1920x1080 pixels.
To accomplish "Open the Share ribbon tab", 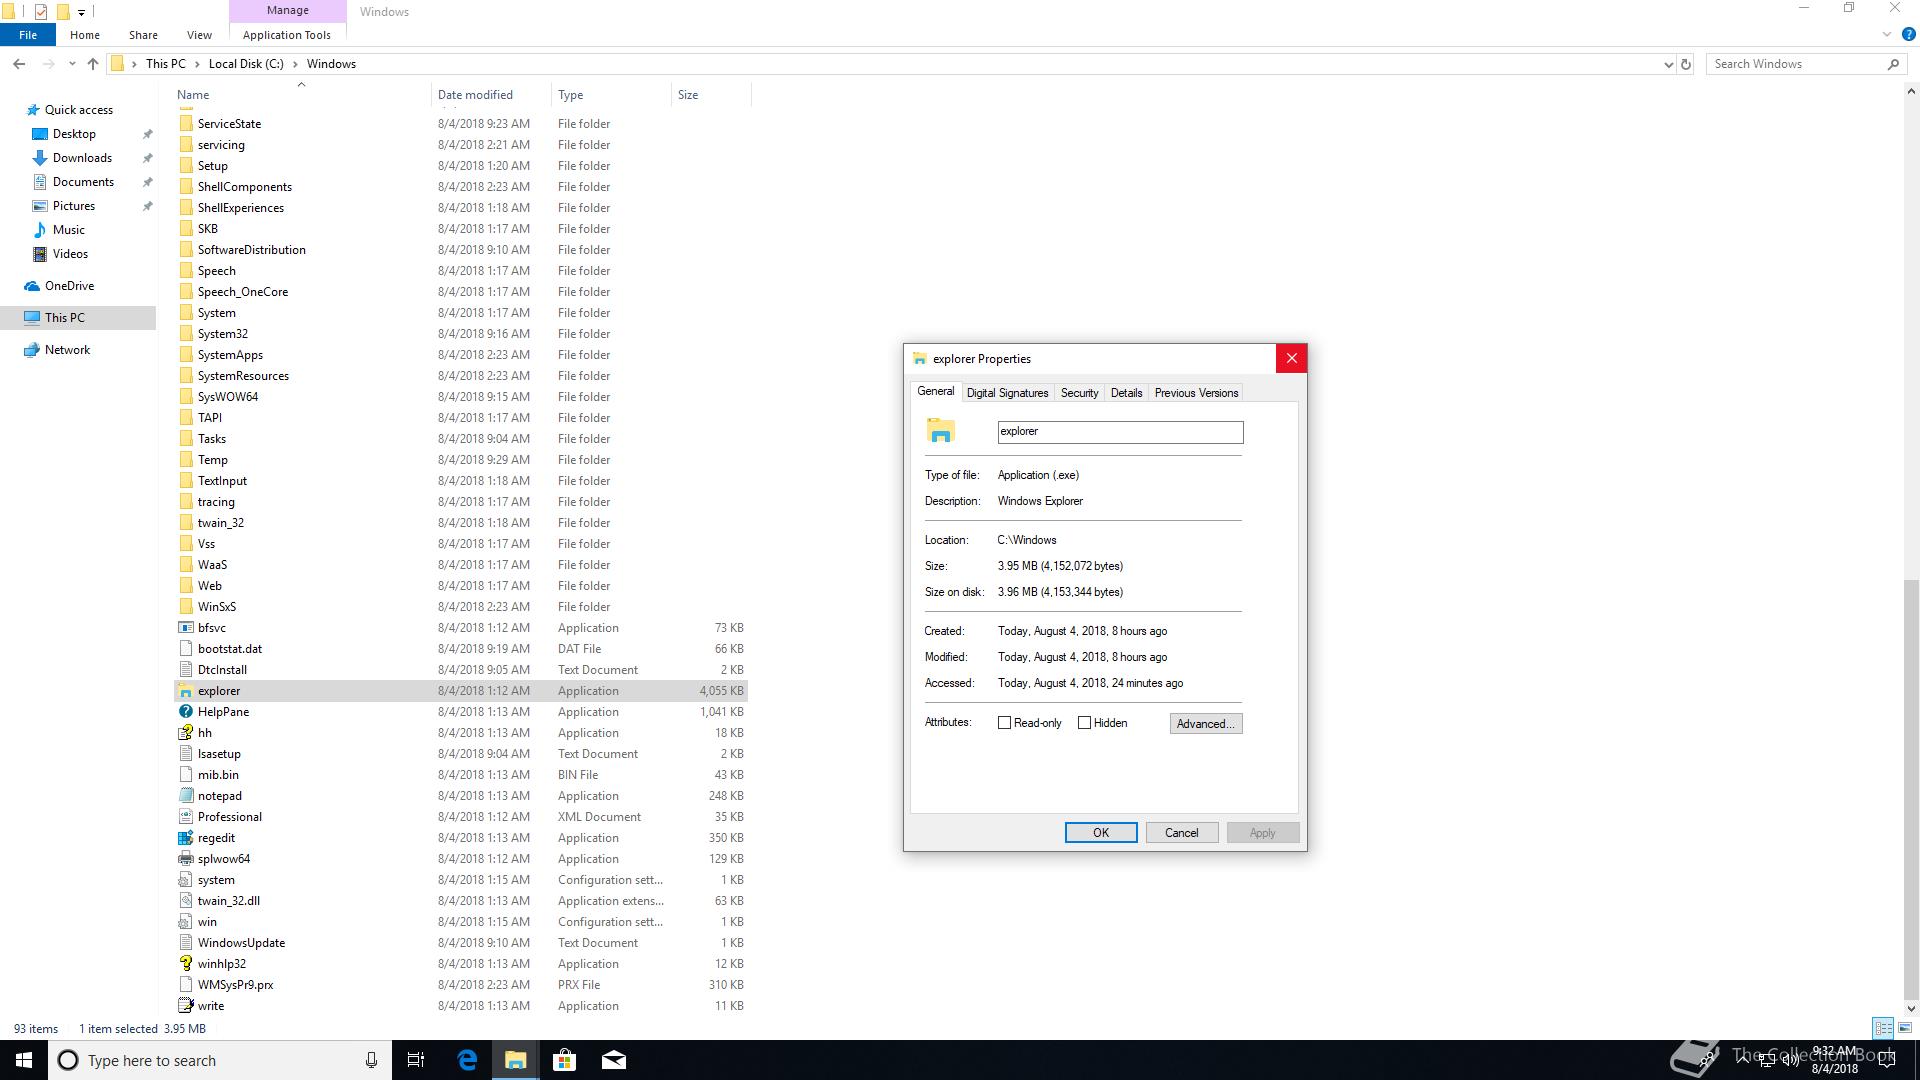I will 143,35.
